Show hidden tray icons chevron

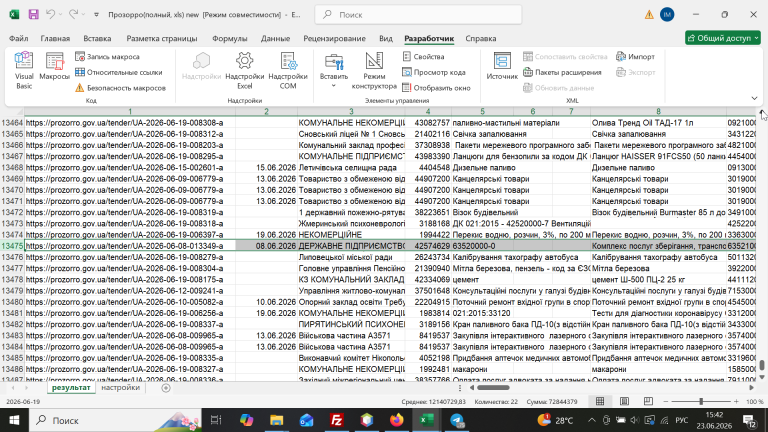(x=592, y=420)
